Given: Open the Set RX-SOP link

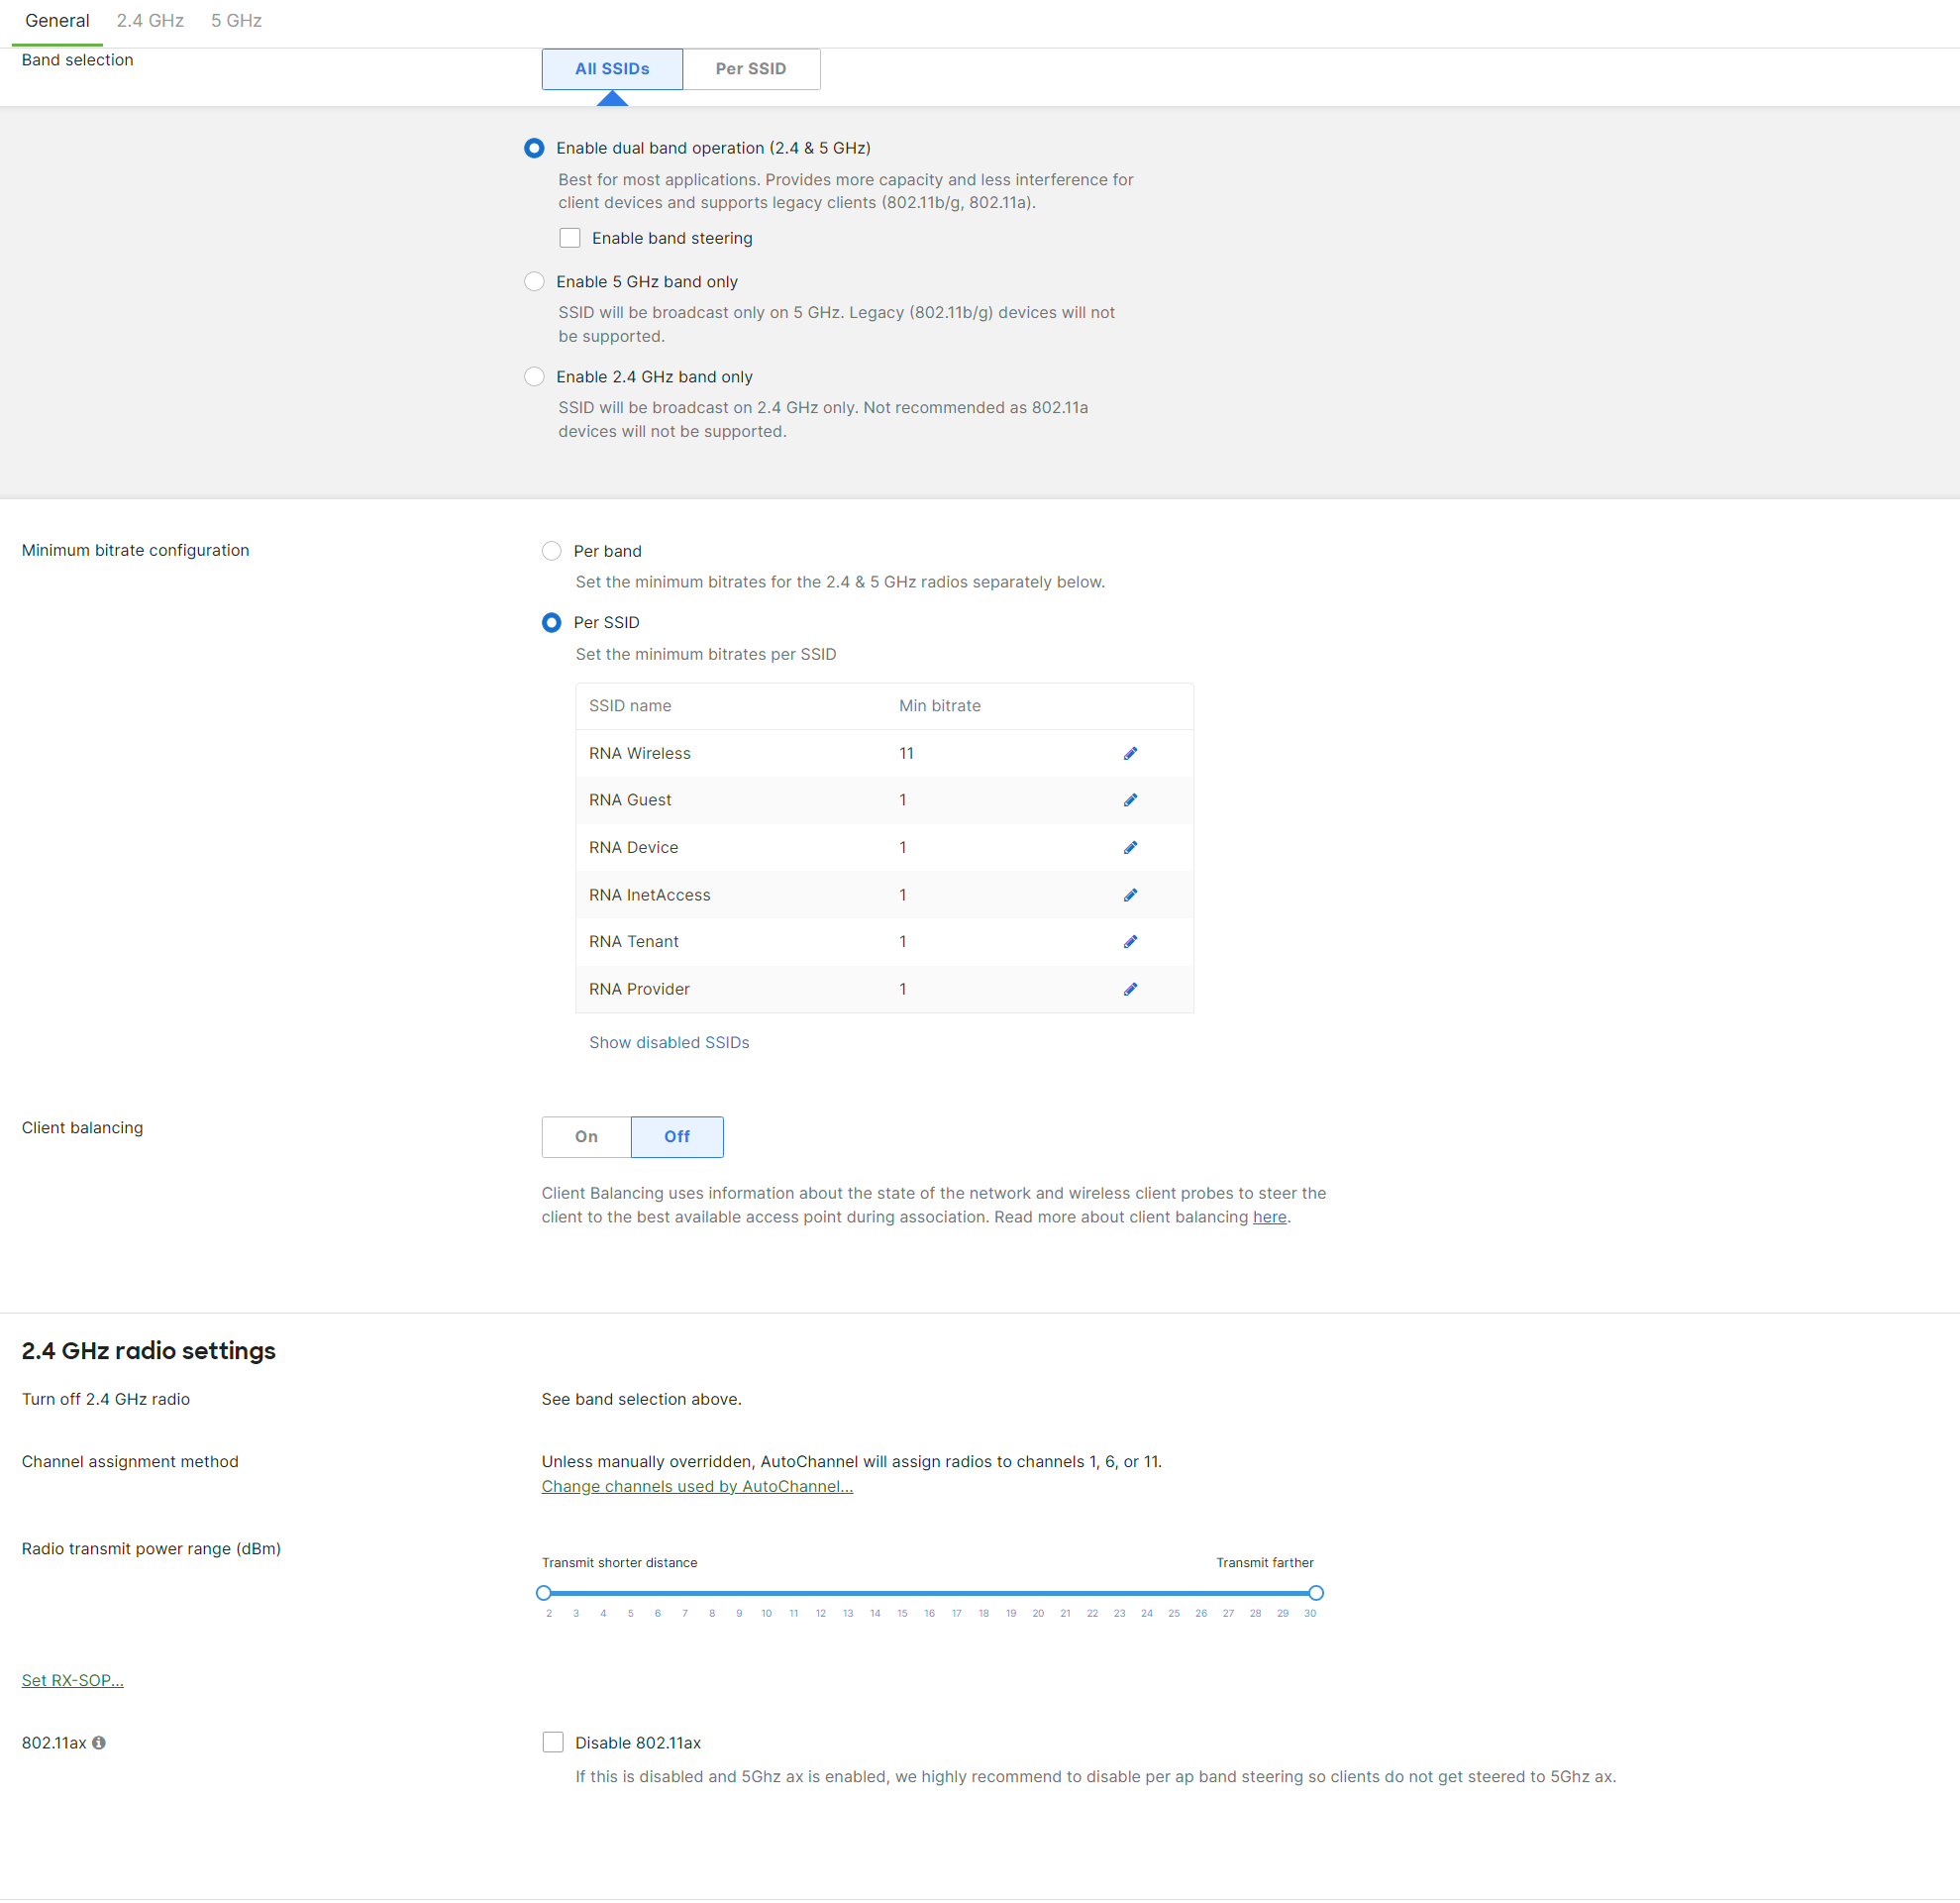Looking at the screenshot, I should point(72,1679).
